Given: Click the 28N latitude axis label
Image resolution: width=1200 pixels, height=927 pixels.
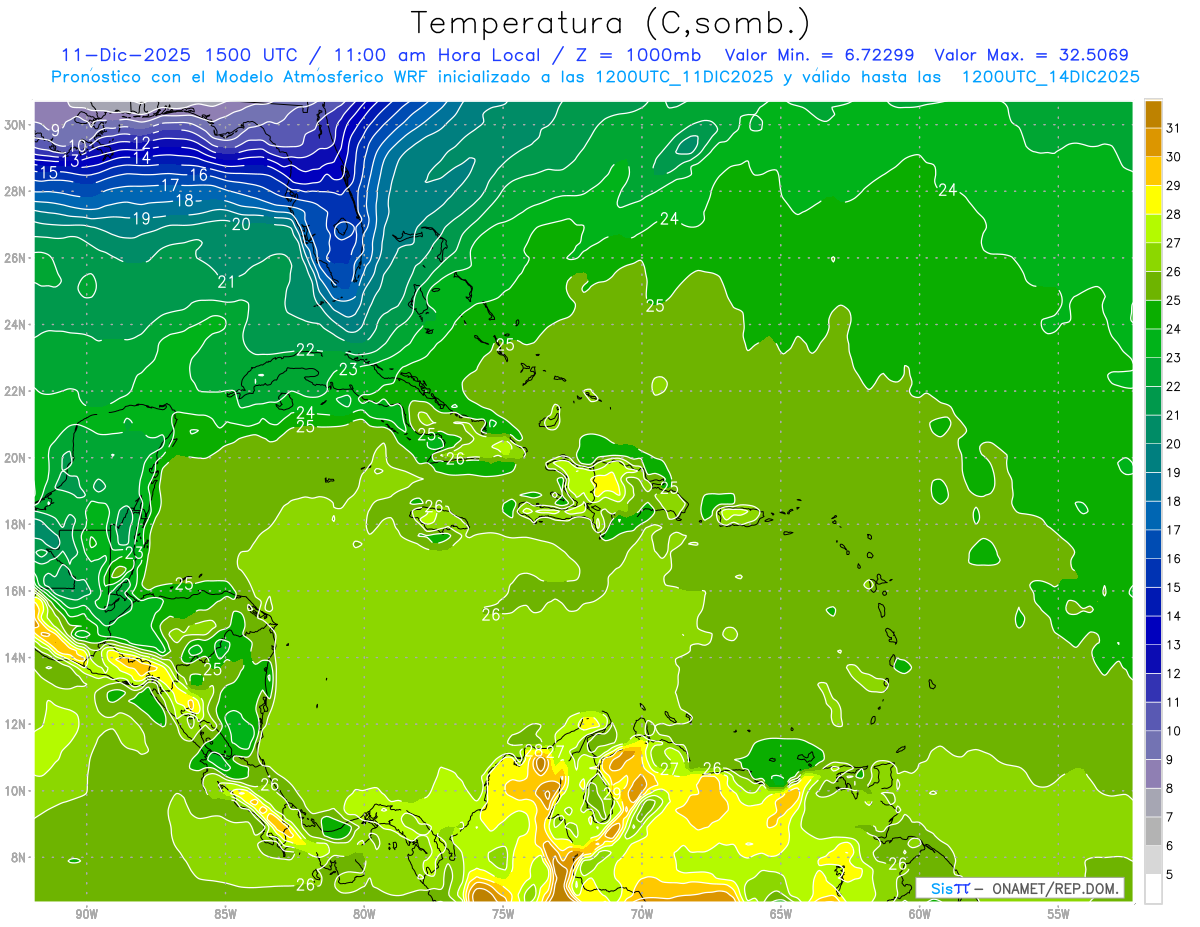Looking at the screenshot, I should (x=16, y=191).
